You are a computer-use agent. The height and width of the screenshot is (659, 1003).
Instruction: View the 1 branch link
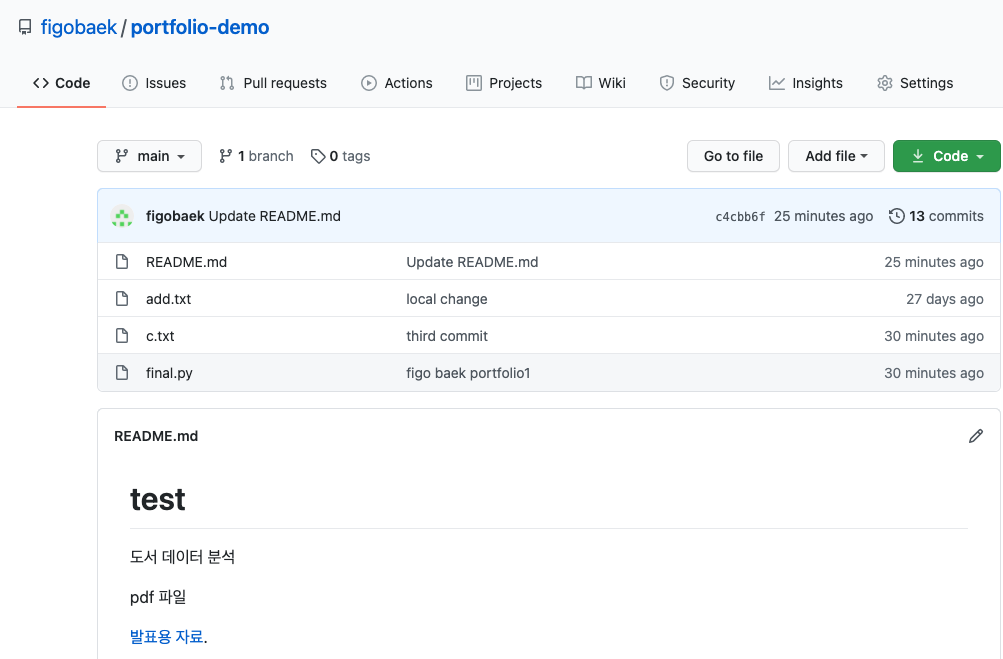[x=256, y=156]
